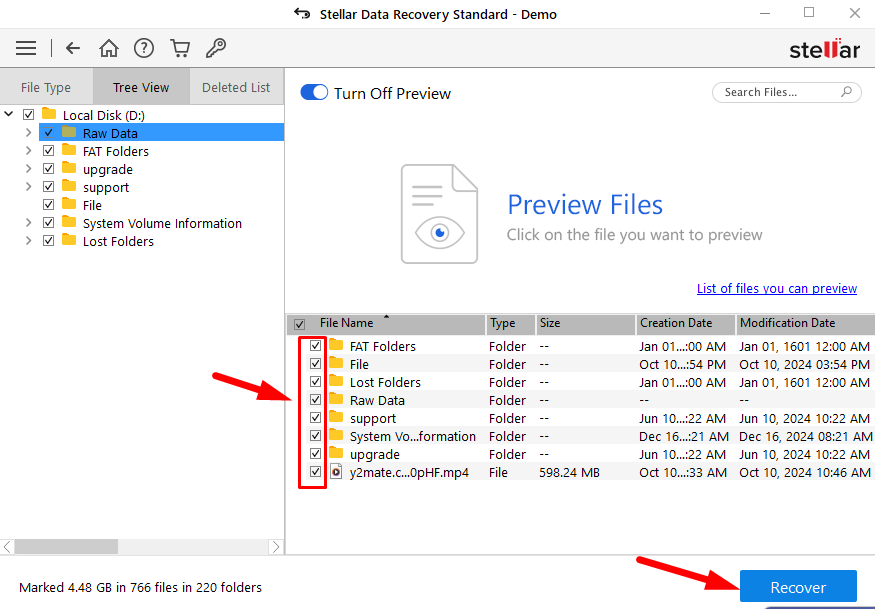
Task: Click Oct 10, 2024 03:54 PM modification date
Action: pos(804,365)
